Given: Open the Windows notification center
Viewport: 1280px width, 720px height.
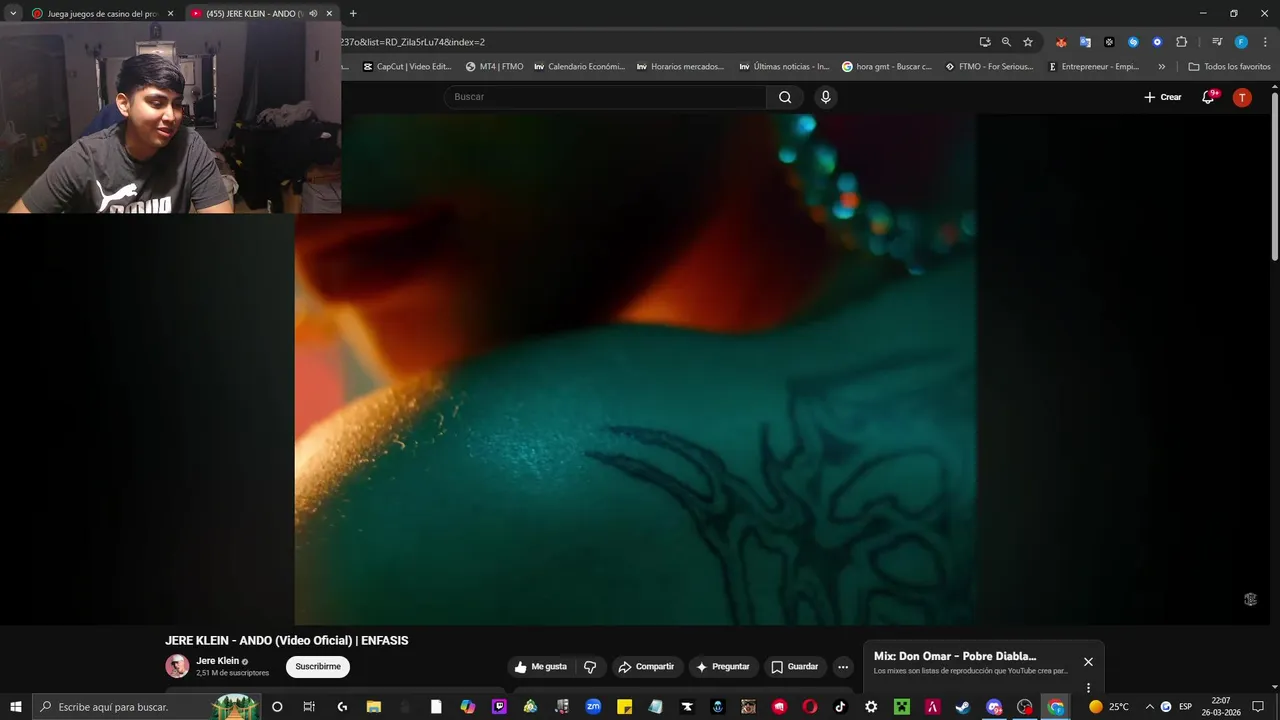Looking at the screenshot, I should click(x=1258, y=707).
